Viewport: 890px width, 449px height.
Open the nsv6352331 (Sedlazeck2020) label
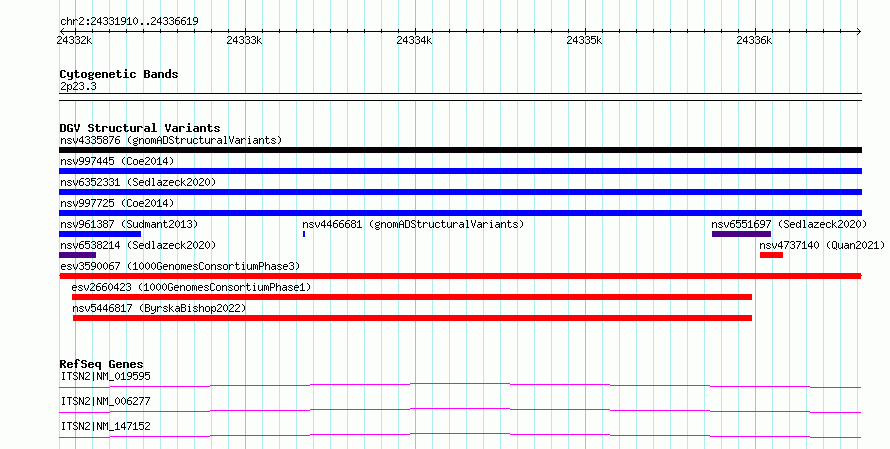click(x=138, y=182)
